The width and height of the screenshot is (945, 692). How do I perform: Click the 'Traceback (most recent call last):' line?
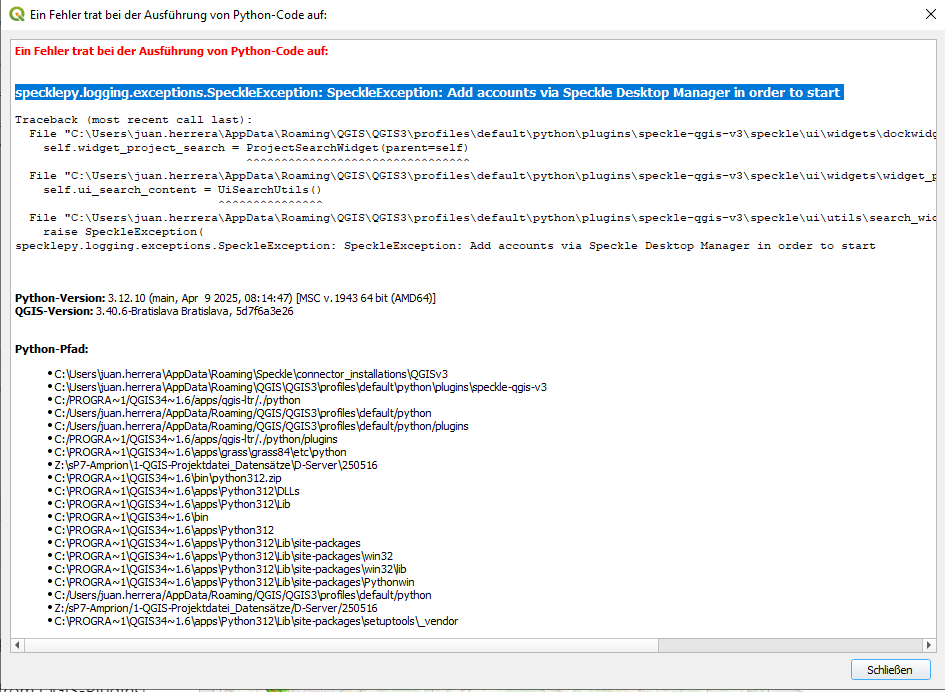(x=134, y=120)
